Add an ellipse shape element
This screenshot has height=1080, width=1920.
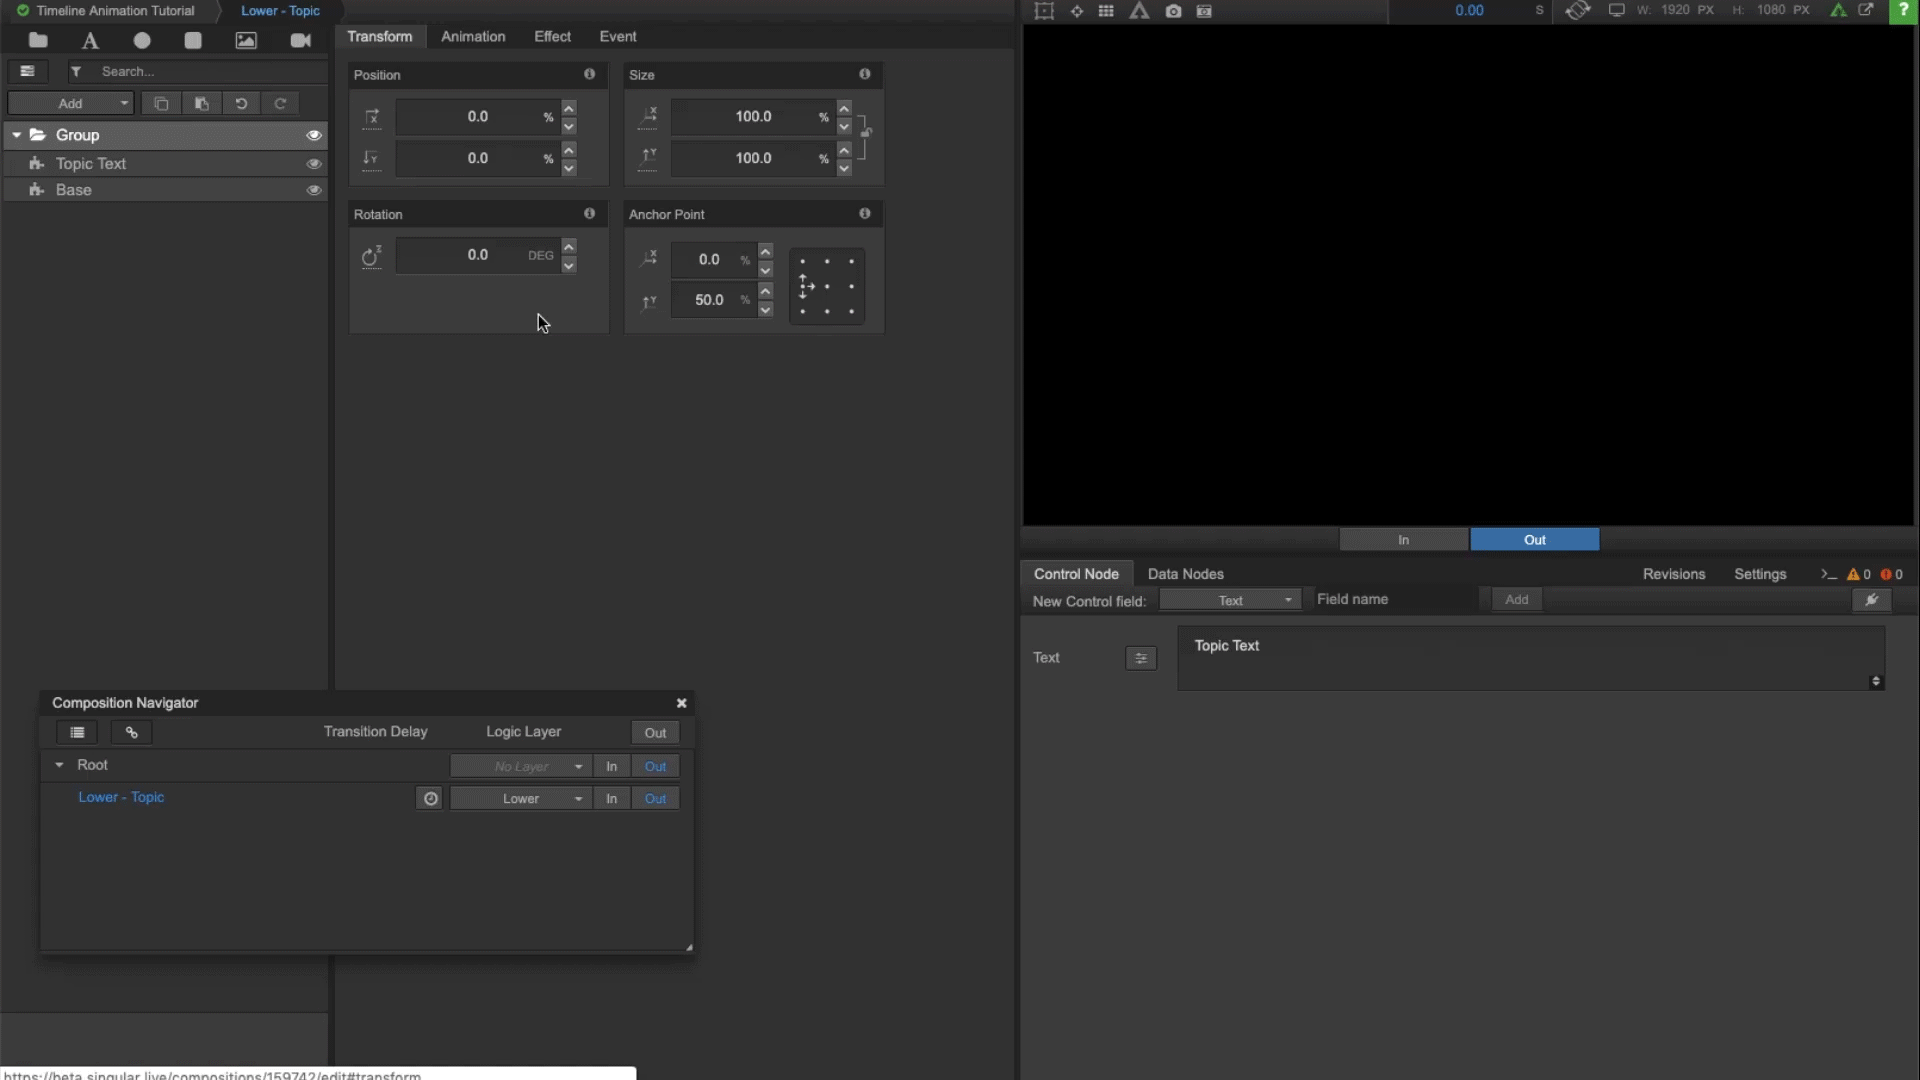142,40
